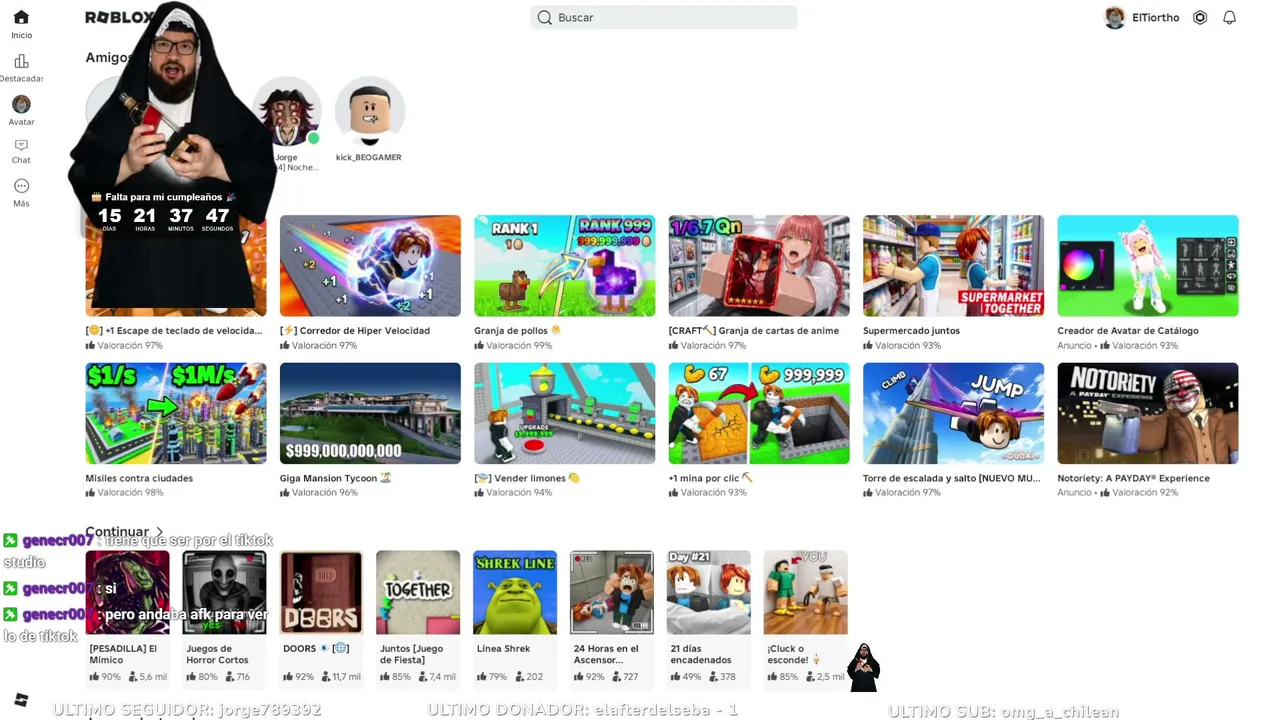
Task: Click the +1 mina por clic title
Action: (x=711, y=478)
